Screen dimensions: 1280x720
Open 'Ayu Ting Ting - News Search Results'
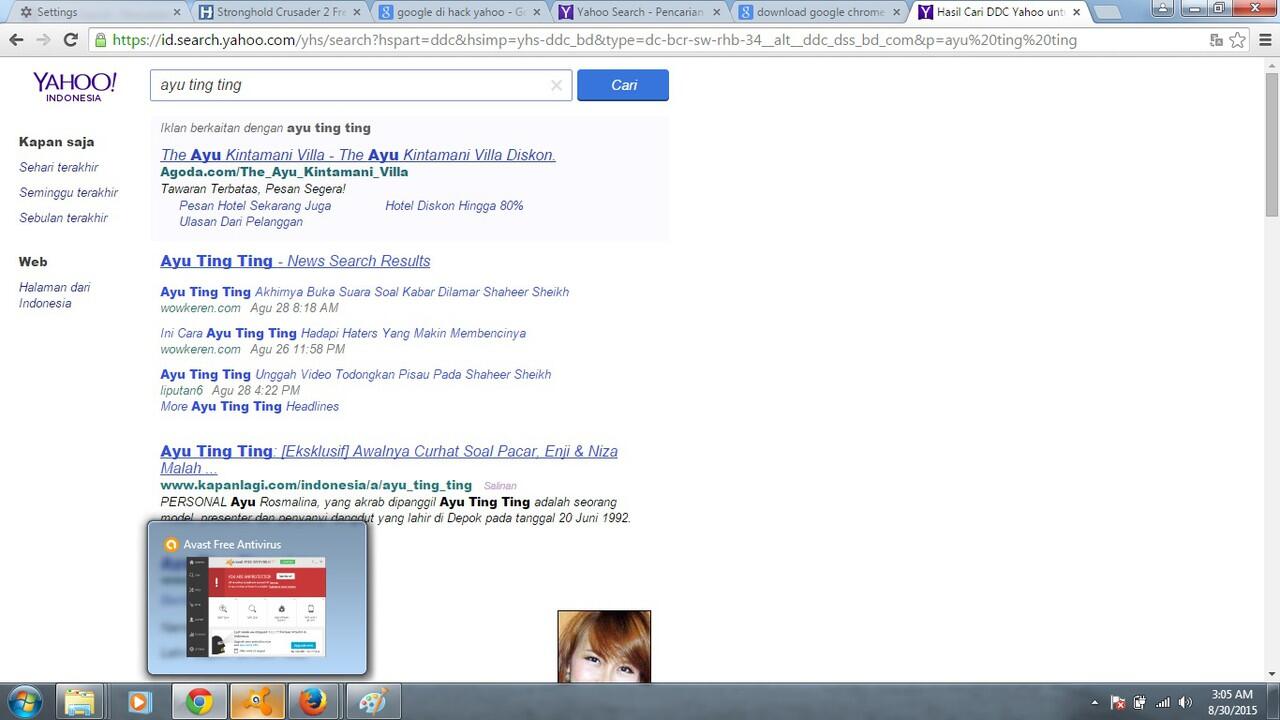click(x=295, y=261)
